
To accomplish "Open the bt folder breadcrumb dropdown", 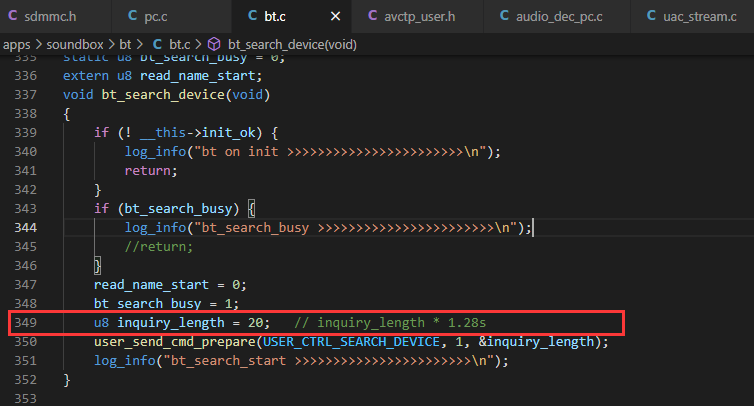I will (125, 45).
